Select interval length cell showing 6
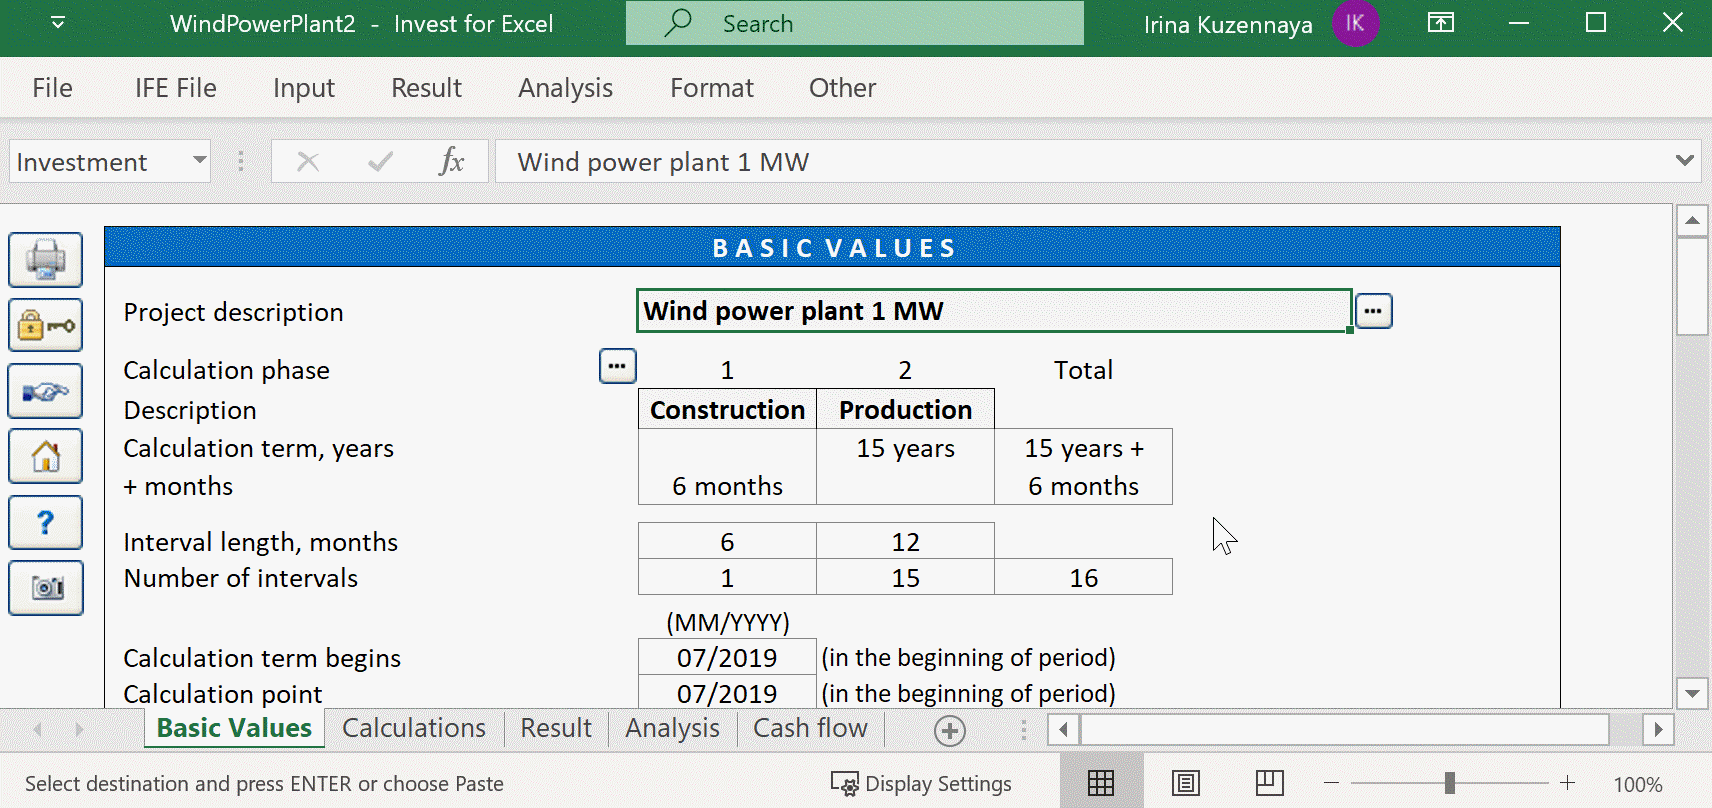The image size is (1712, 808). coord(727,541)
